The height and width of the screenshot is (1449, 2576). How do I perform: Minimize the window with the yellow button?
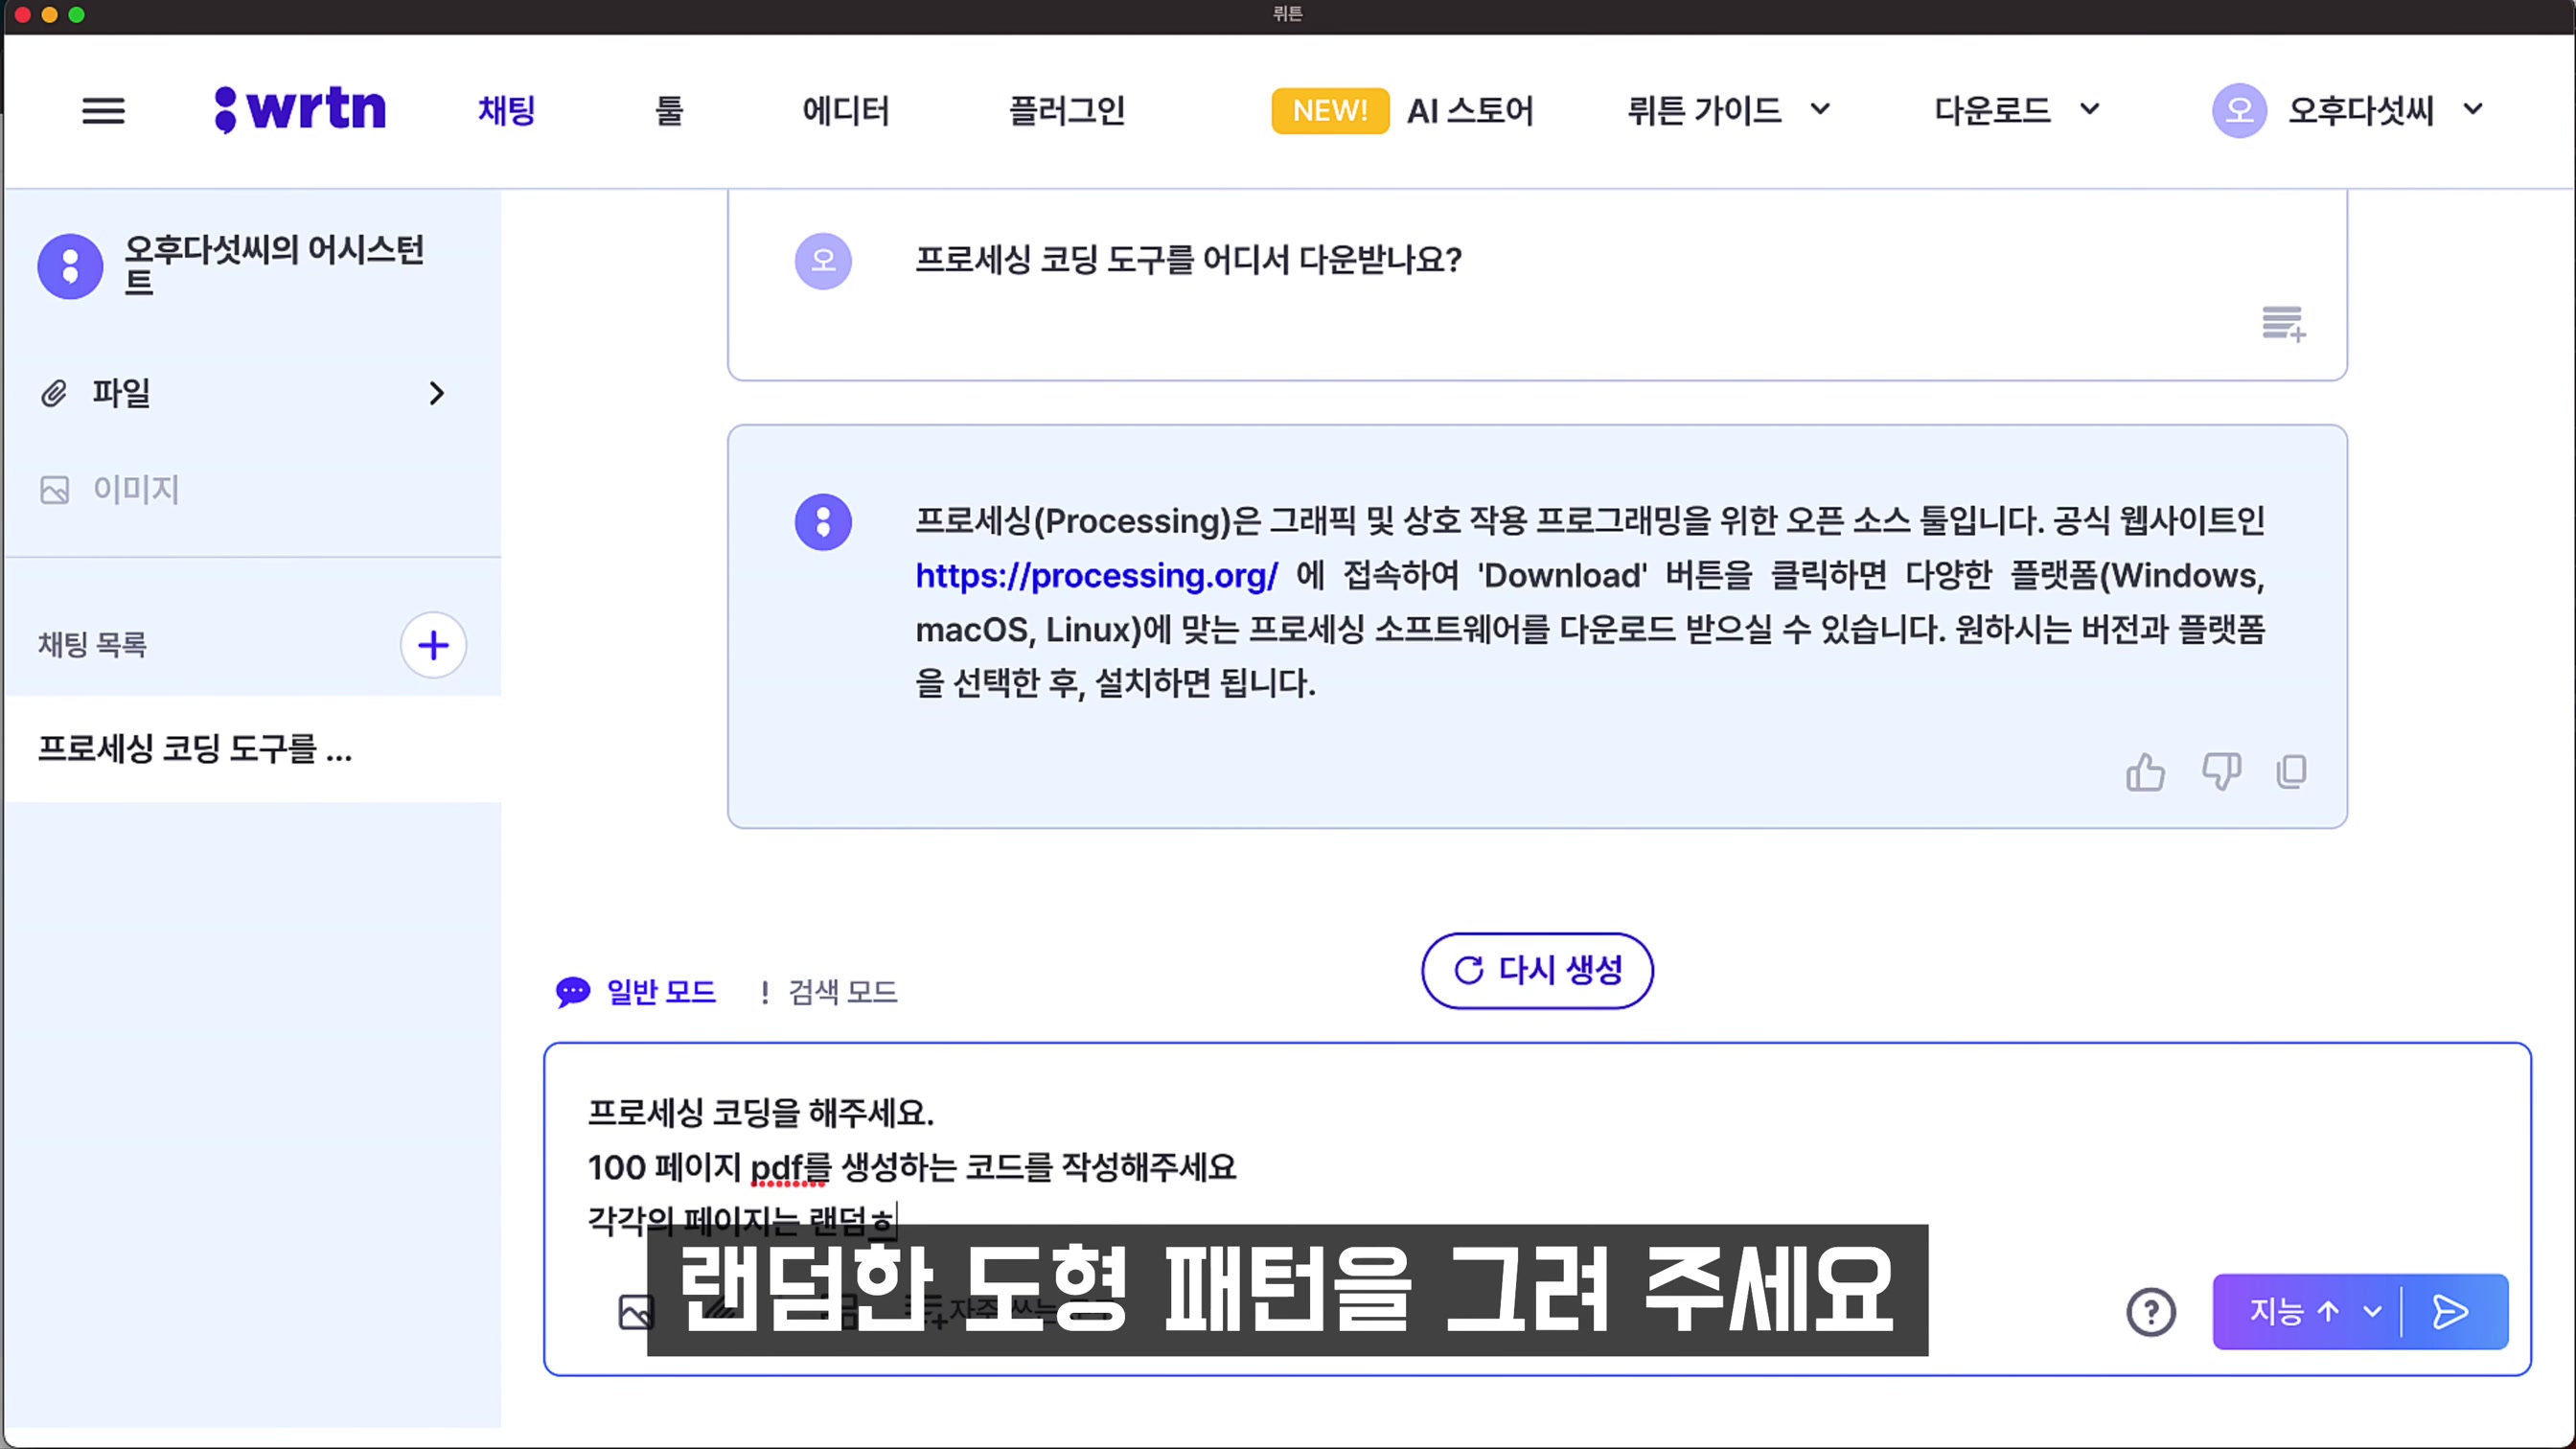click(x=49, y=15)
